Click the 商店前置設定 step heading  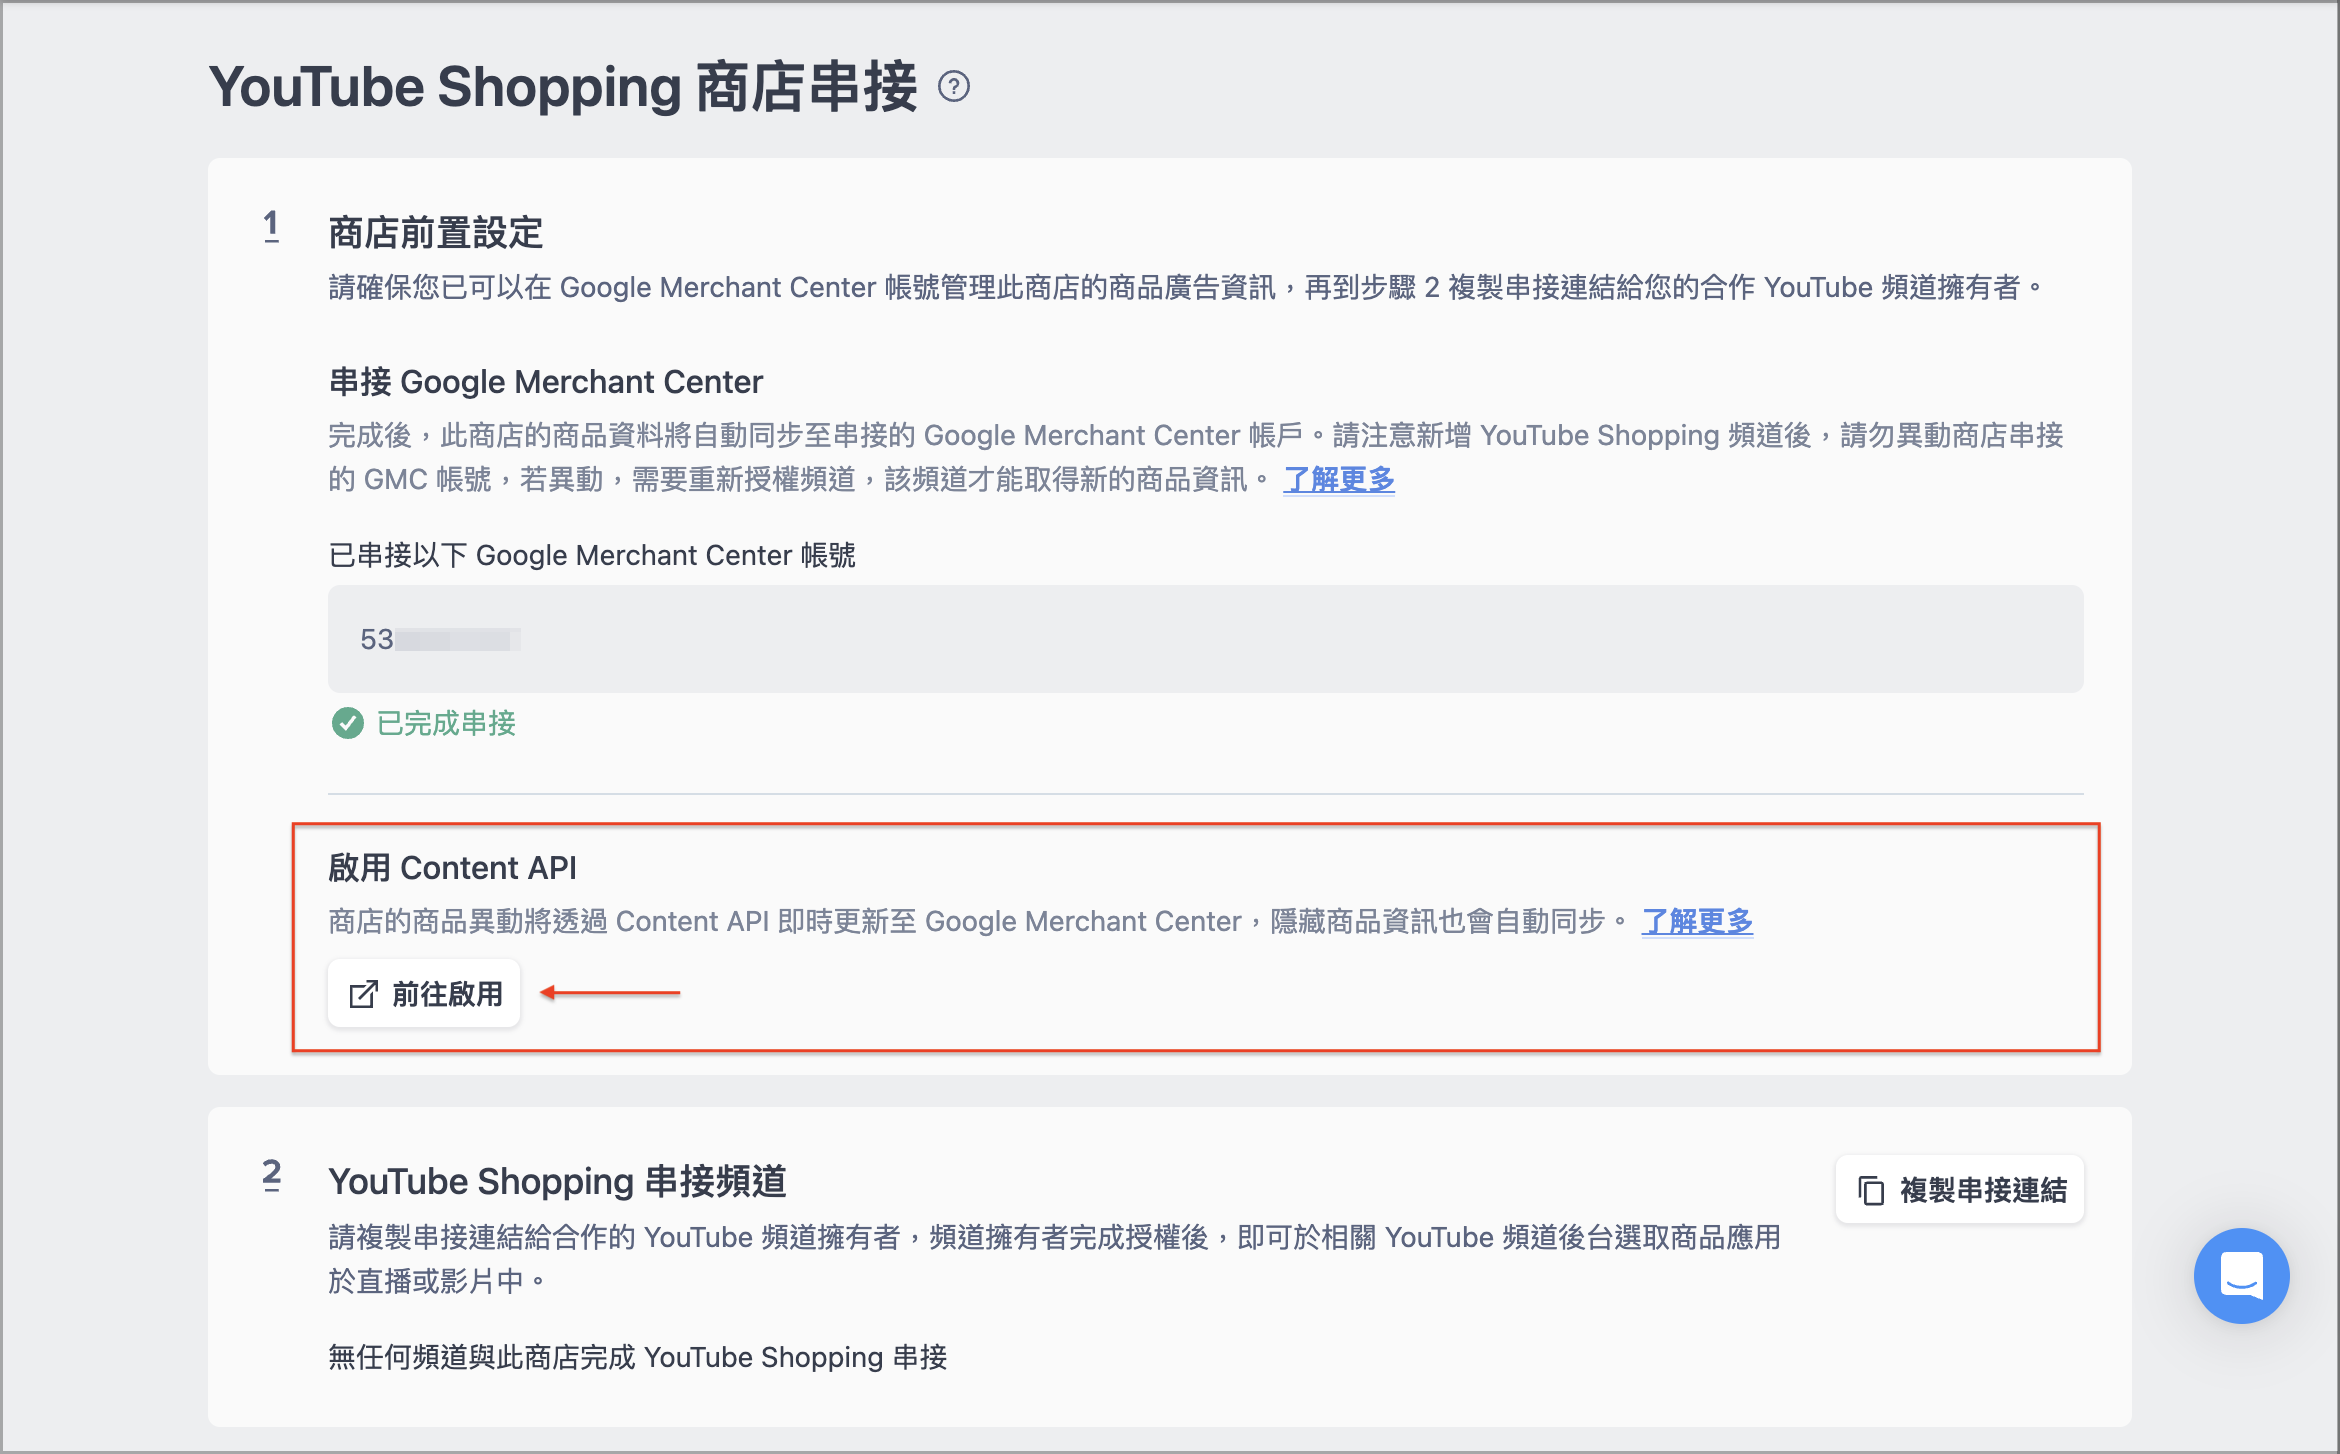click(435, 233)
